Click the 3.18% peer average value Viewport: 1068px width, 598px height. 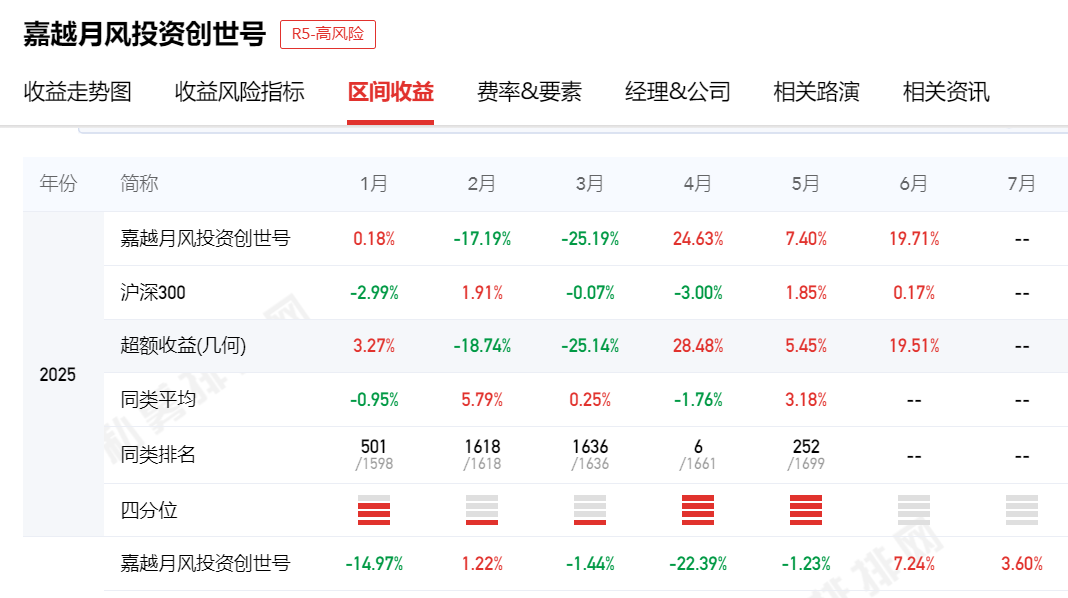[806, 400]
